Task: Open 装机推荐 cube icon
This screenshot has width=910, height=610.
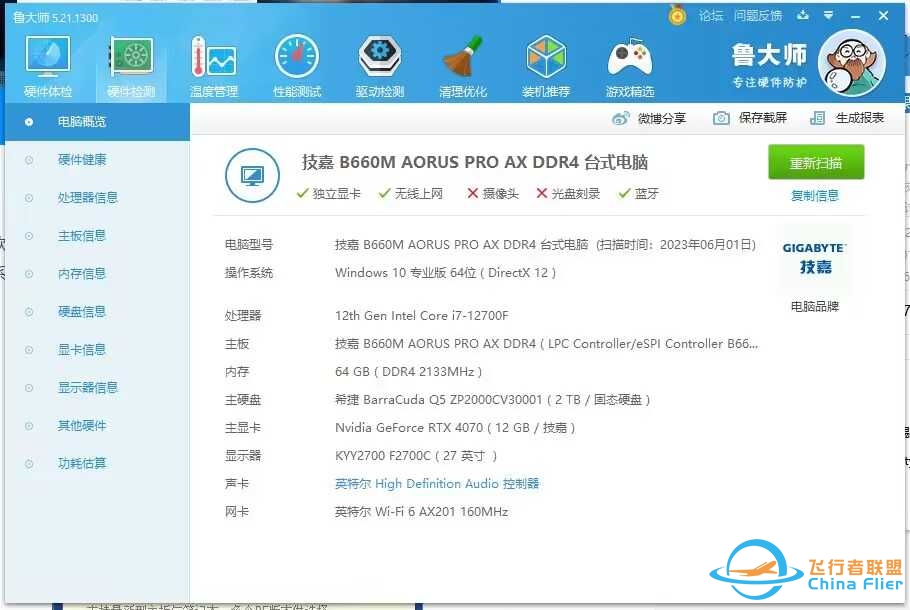Action: tap(546, 66)
